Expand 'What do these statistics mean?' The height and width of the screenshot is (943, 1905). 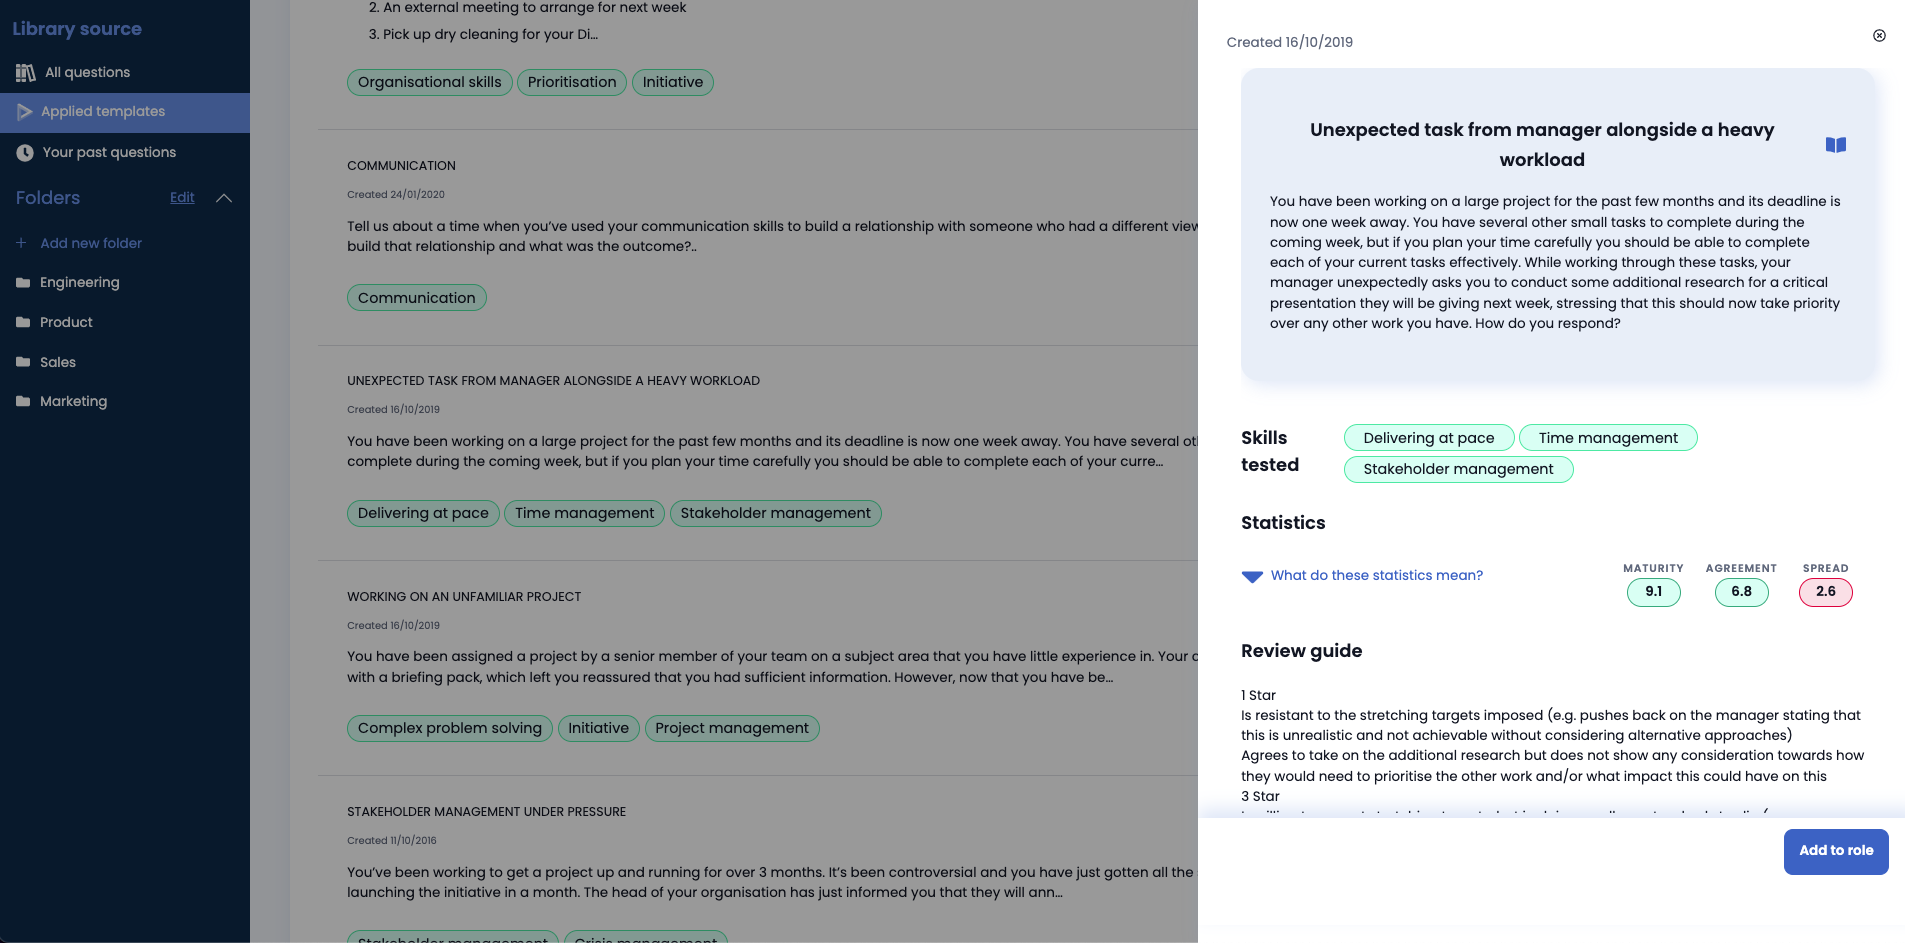tap(1252, 576)
